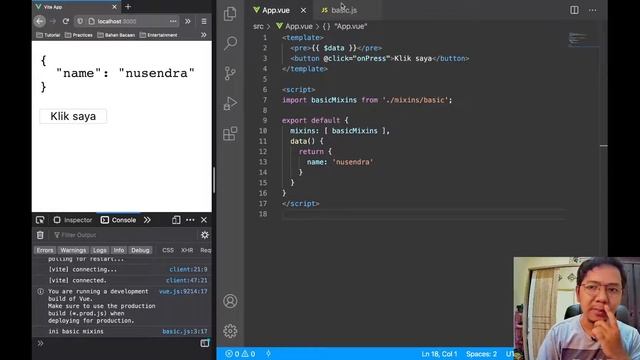The image size is (640, 360).
Task: Toggle the Logs console filter
Action: 100,250
